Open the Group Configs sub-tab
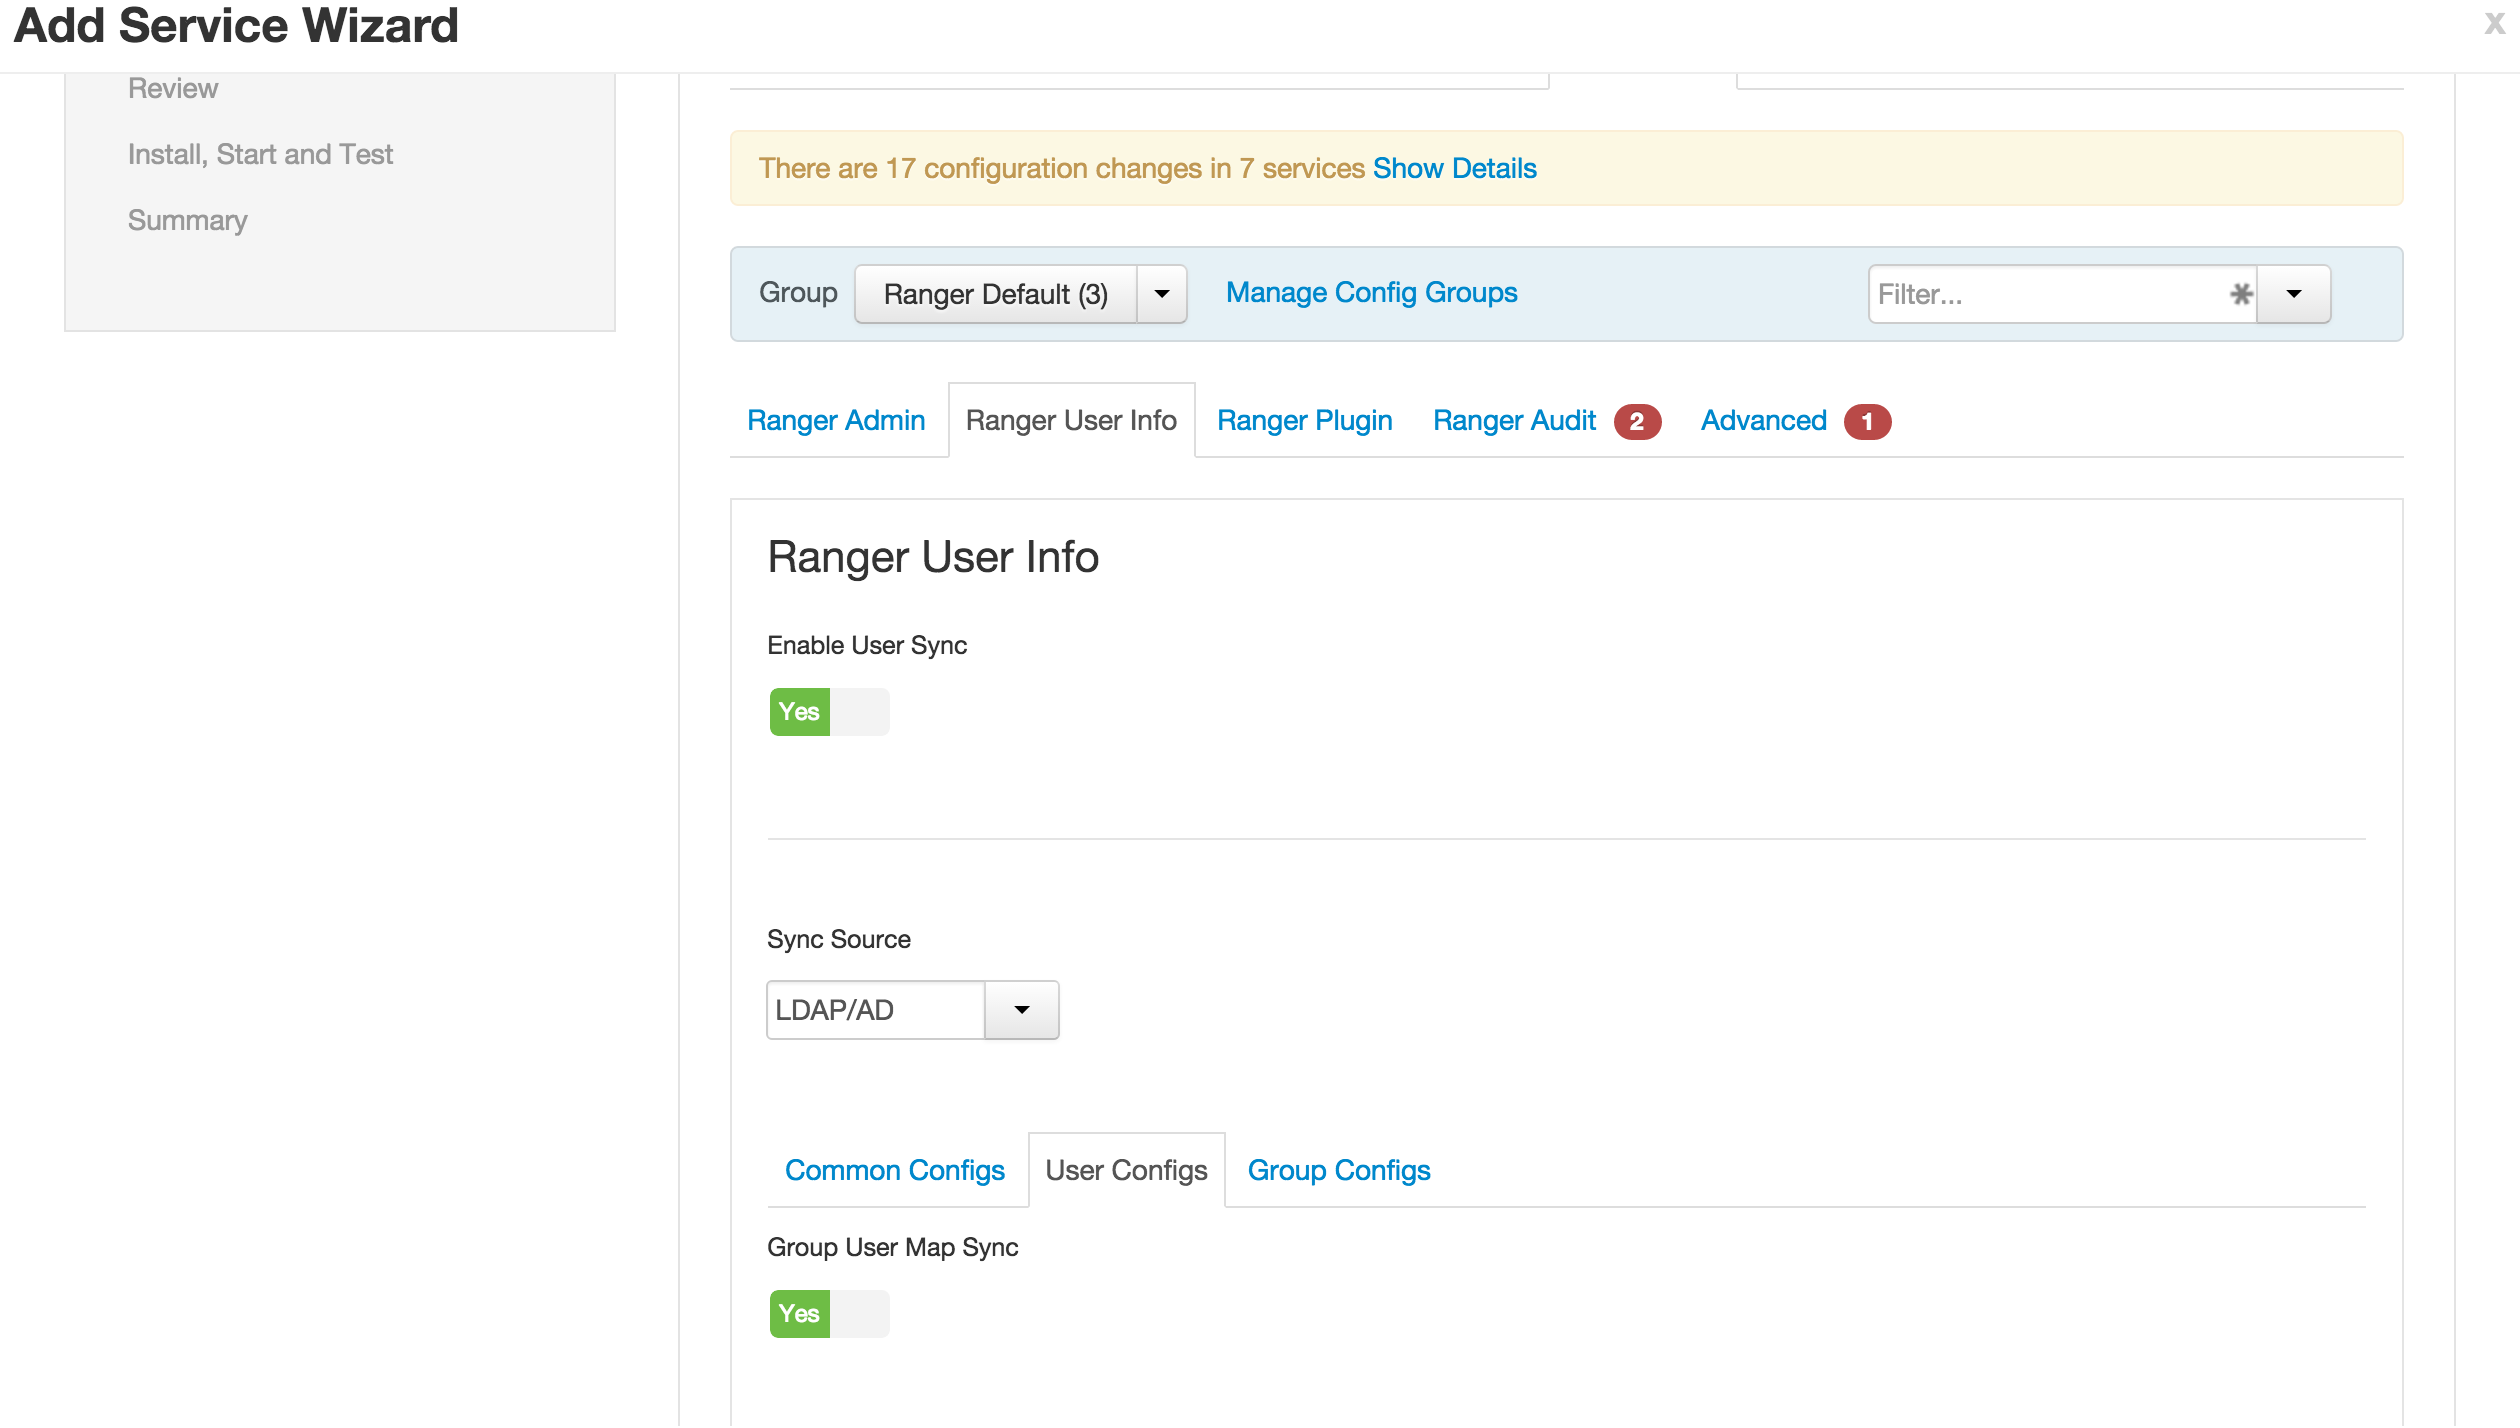The width and height of the screenshot is (2520, 1428). [1339, 1171]
